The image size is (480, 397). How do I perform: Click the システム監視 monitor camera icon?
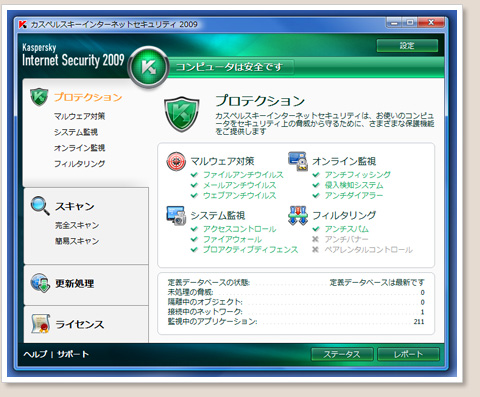pos(176,215)
